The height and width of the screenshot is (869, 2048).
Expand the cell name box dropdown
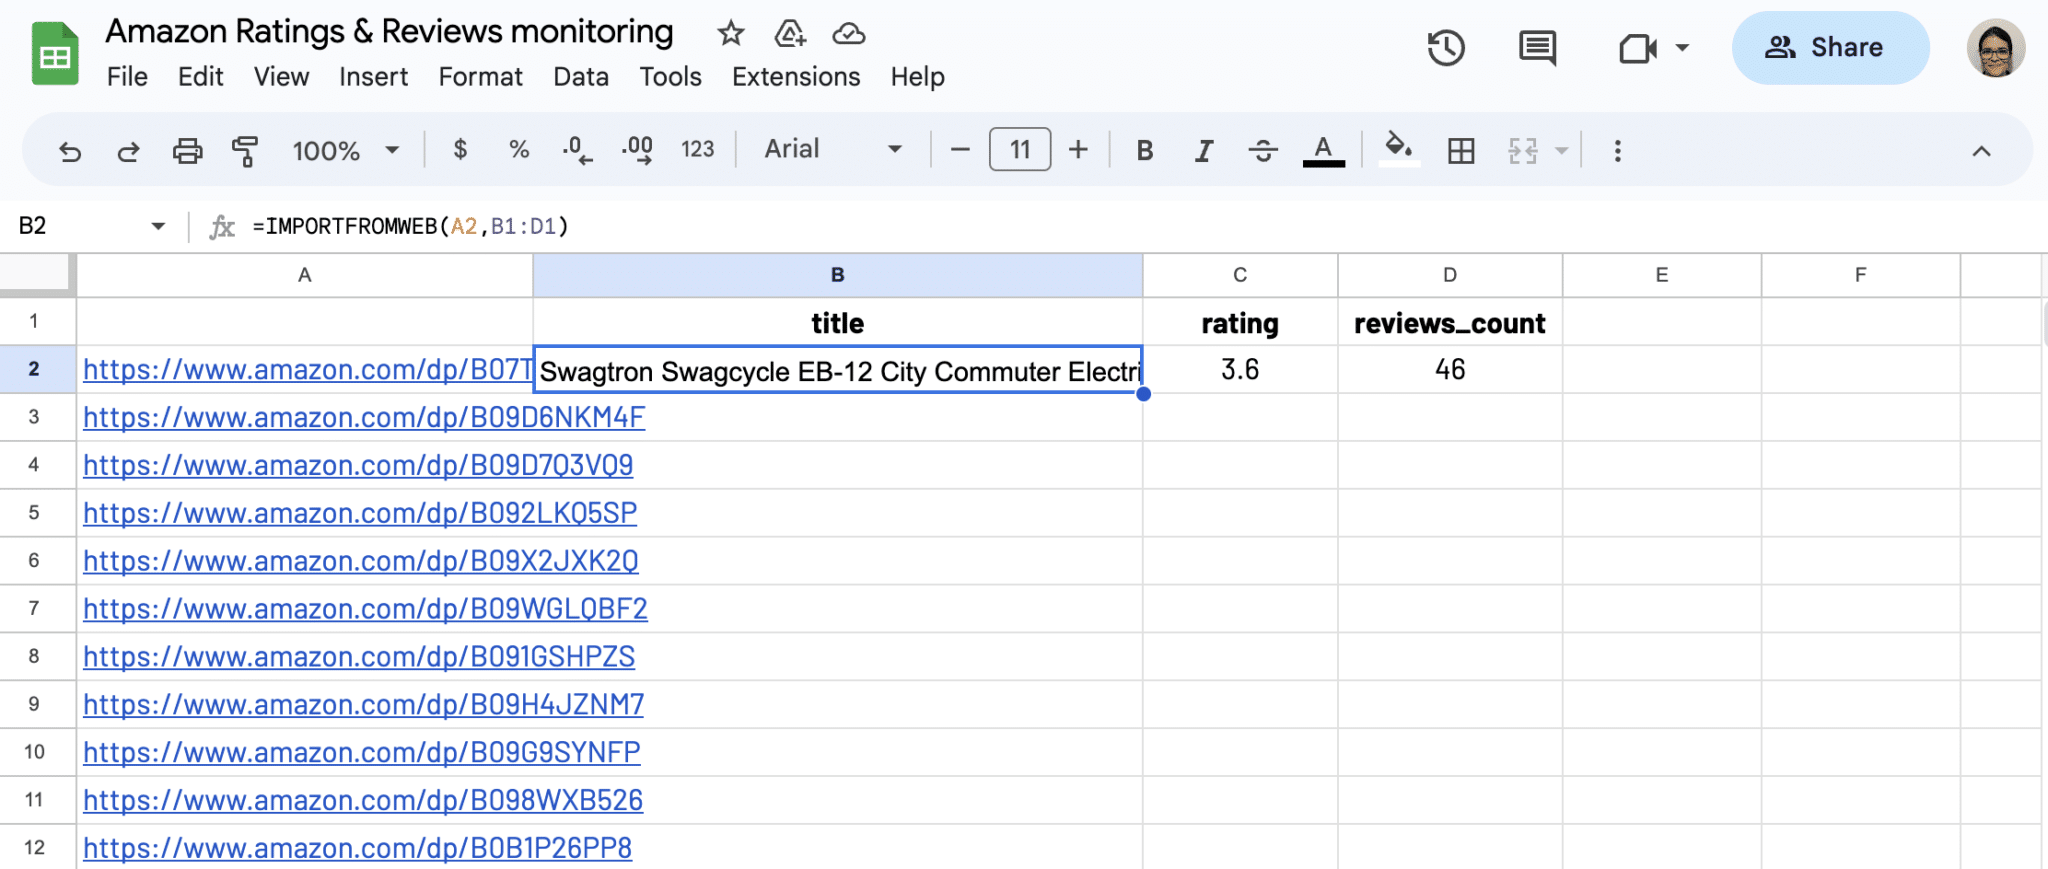tap(158, 226)
